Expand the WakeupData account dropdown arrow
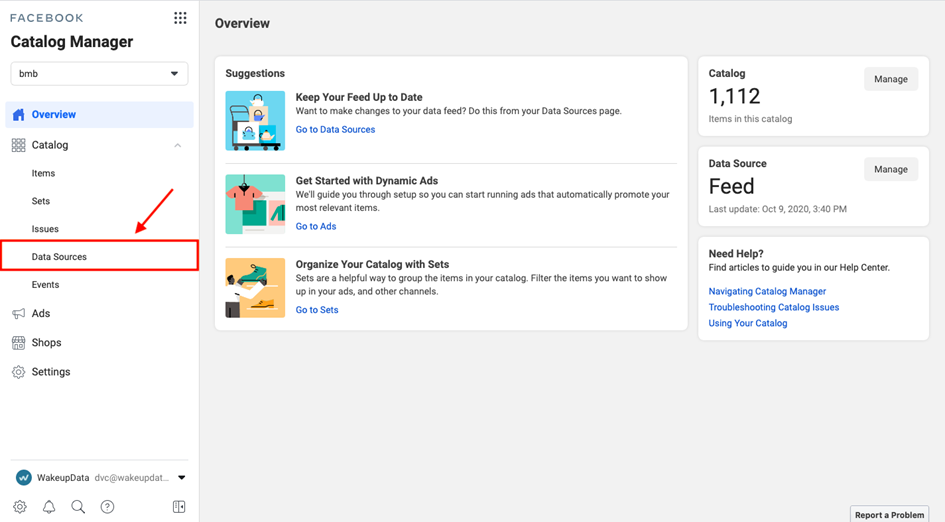This screenshot has width=945, height=522. [x=181, y=477]
